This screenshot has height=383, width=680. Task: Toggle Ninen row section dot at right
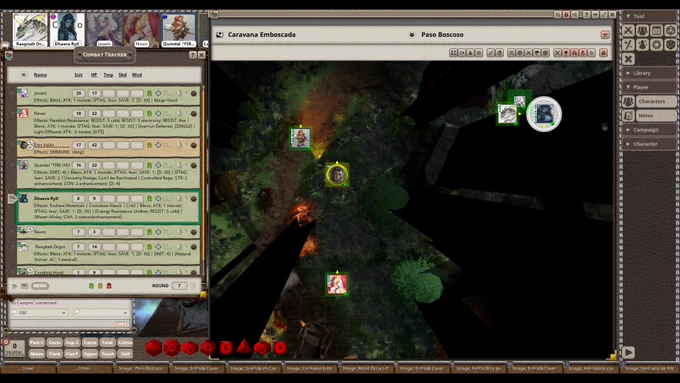(x=194, y=114)
